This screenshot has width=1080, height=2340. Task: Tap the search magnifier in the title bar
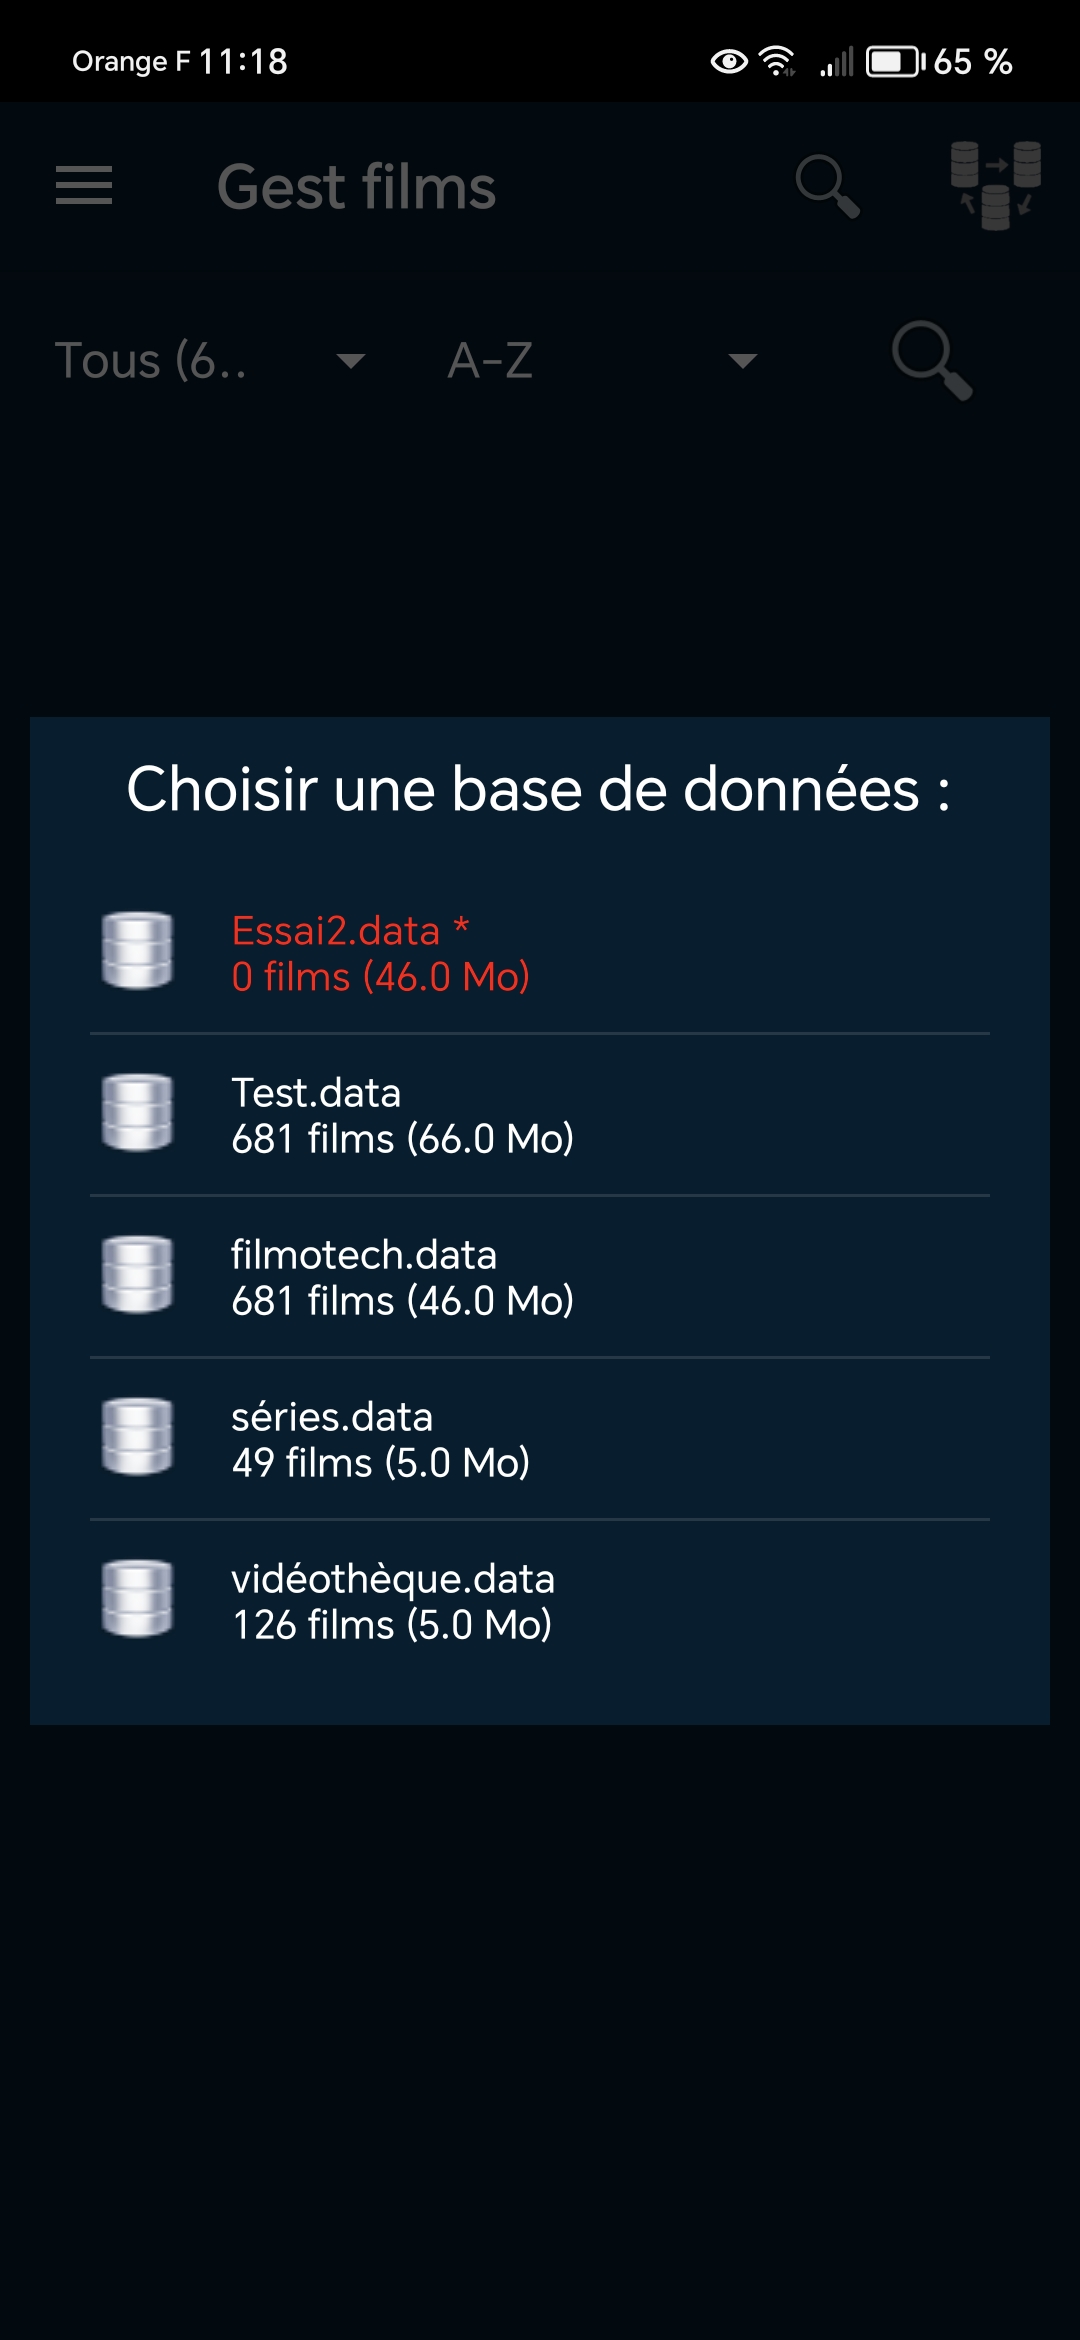[x=827, y=186]
